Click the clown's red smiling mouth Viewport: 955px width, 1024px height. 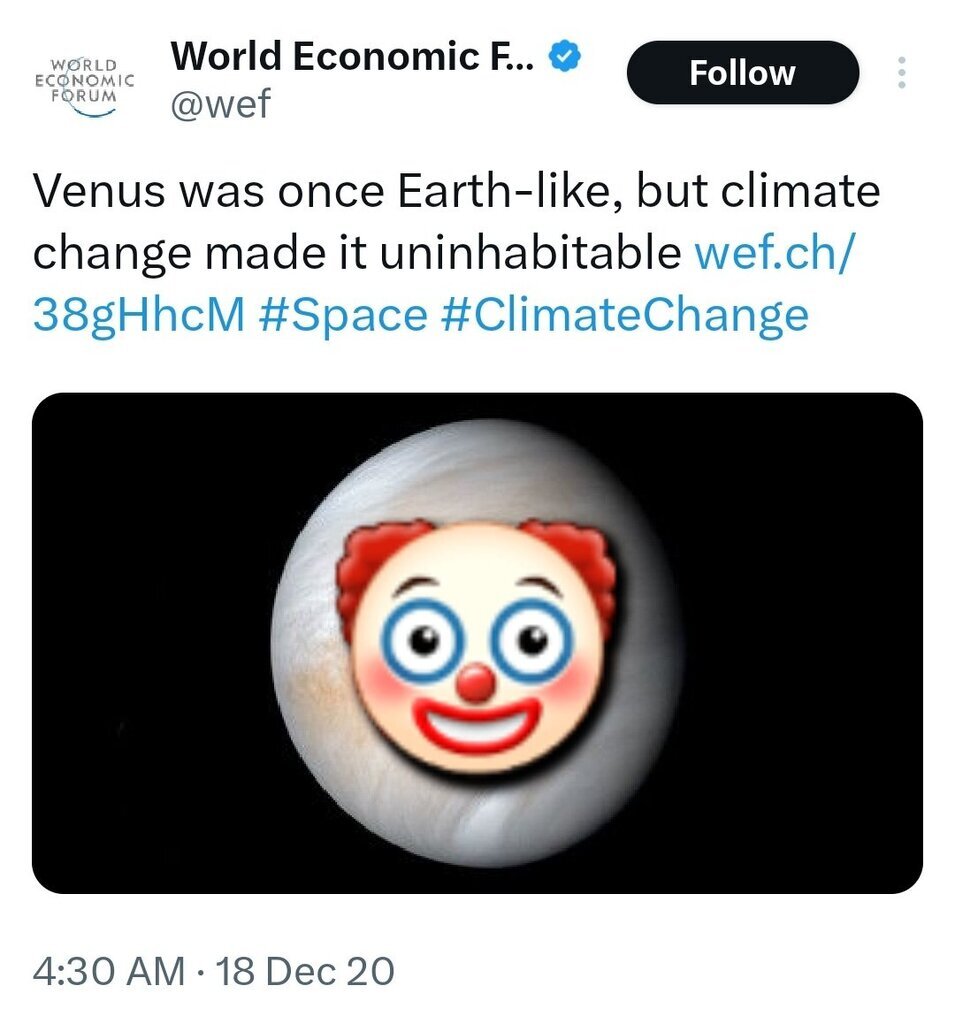point(477,728)
